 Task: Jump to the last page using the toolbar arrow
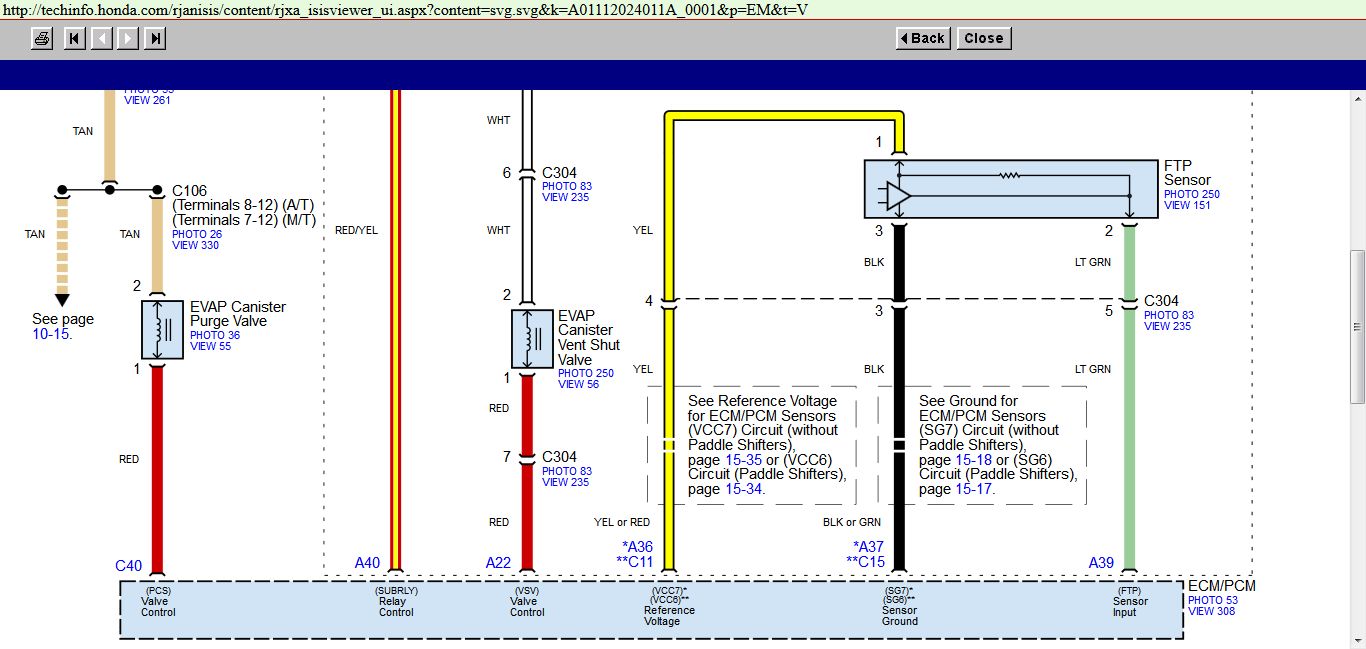click(155, 38)
